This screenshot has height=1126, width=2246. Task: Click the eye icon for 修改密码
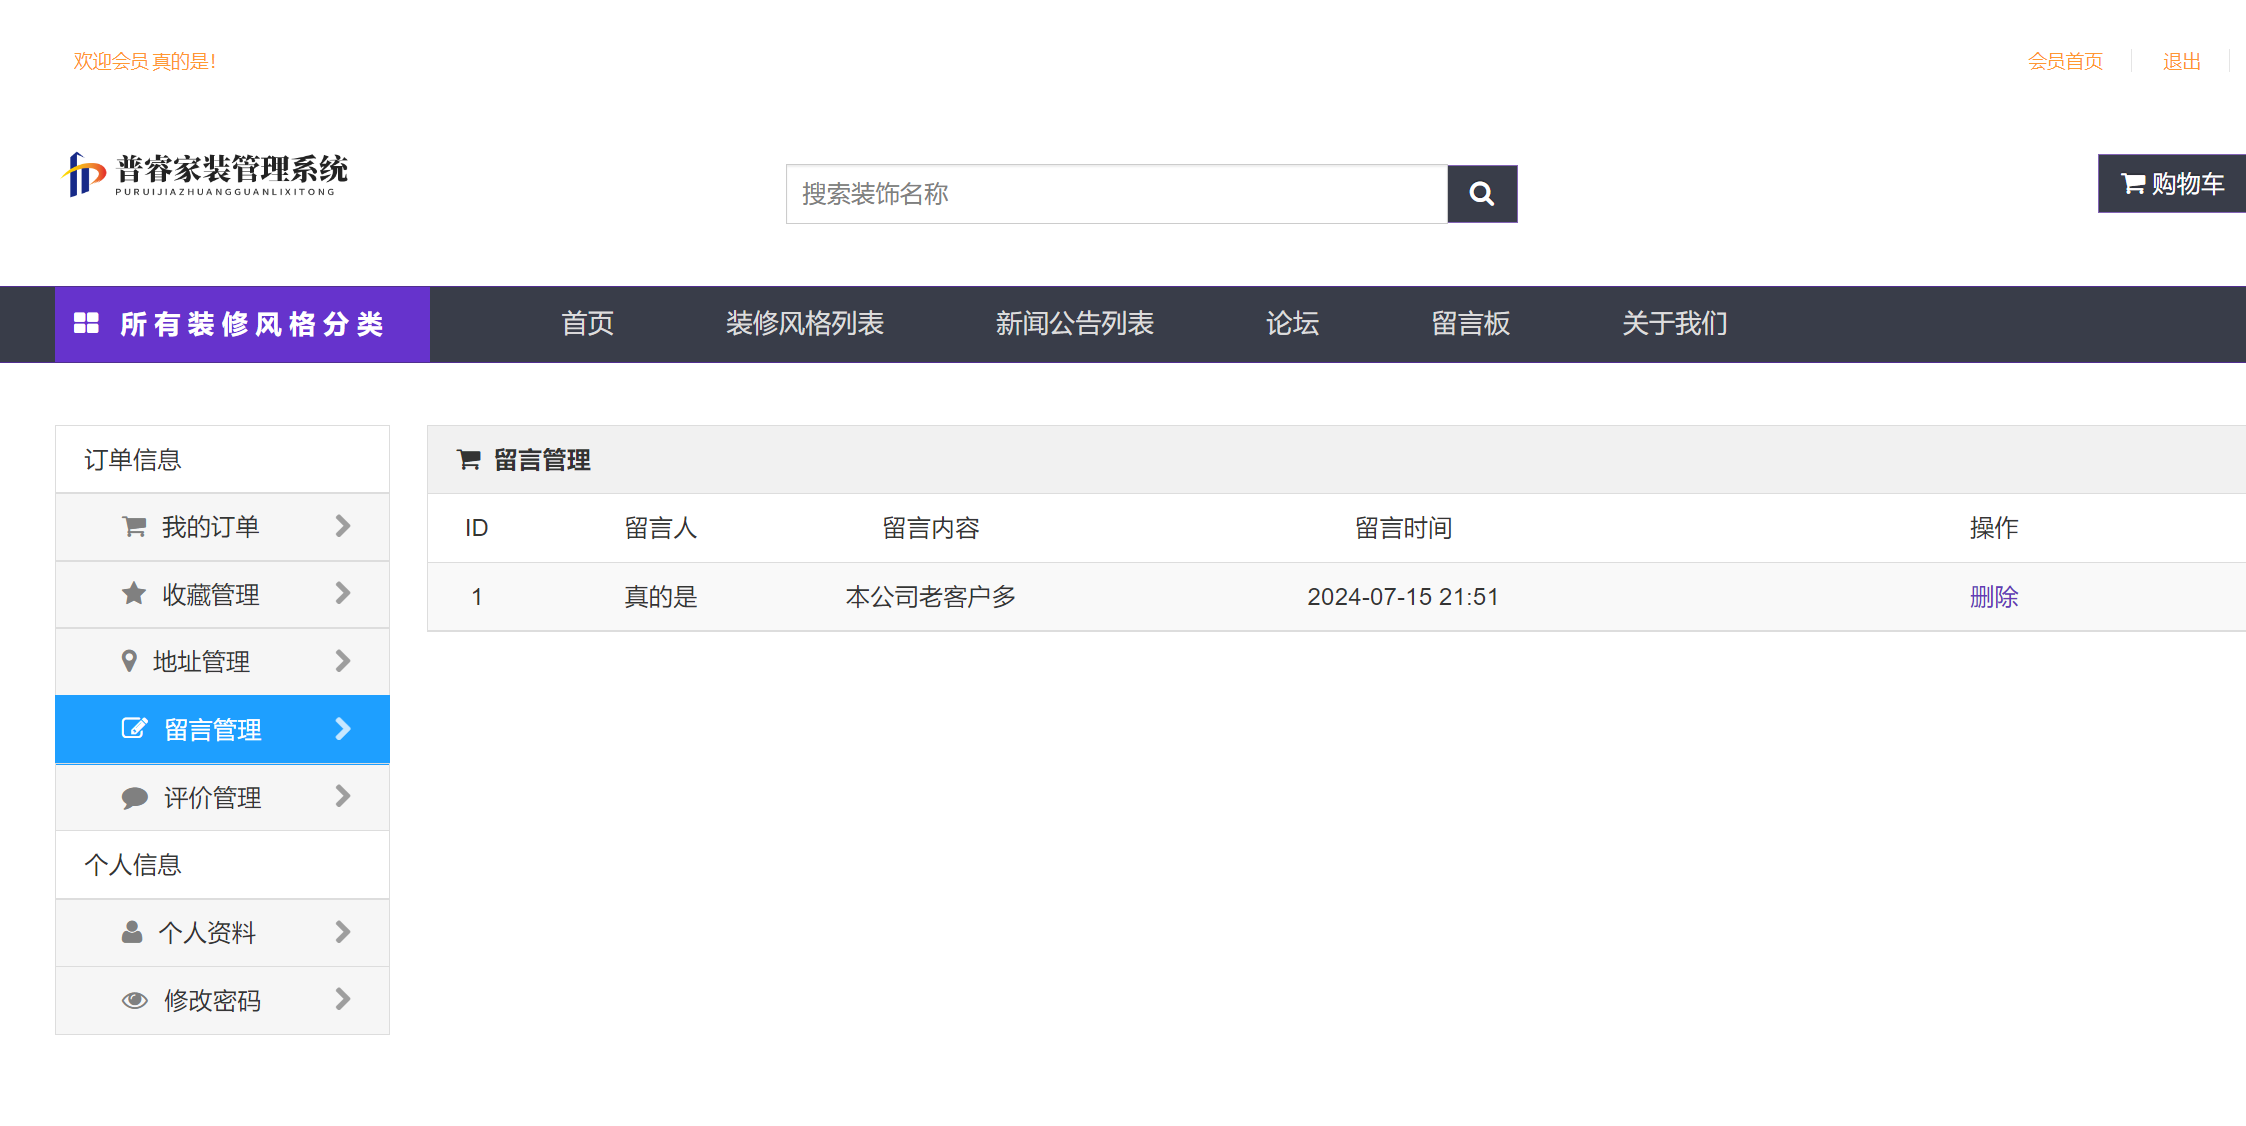click(134, 1000)
